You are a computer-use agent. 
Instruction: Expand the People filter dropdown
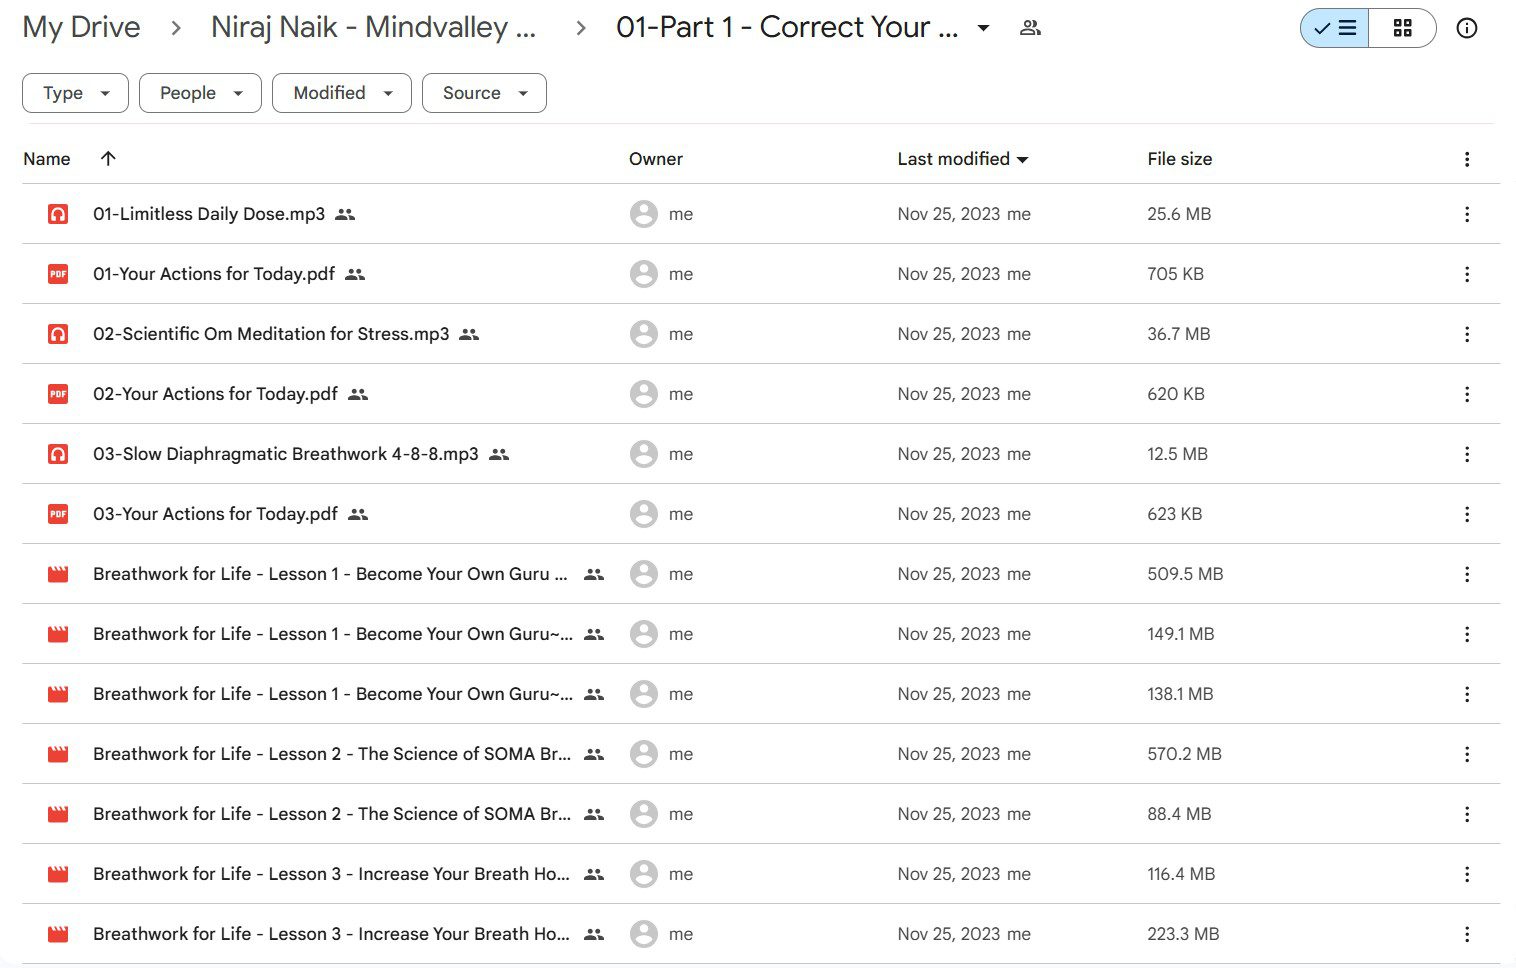coord(200,93)
